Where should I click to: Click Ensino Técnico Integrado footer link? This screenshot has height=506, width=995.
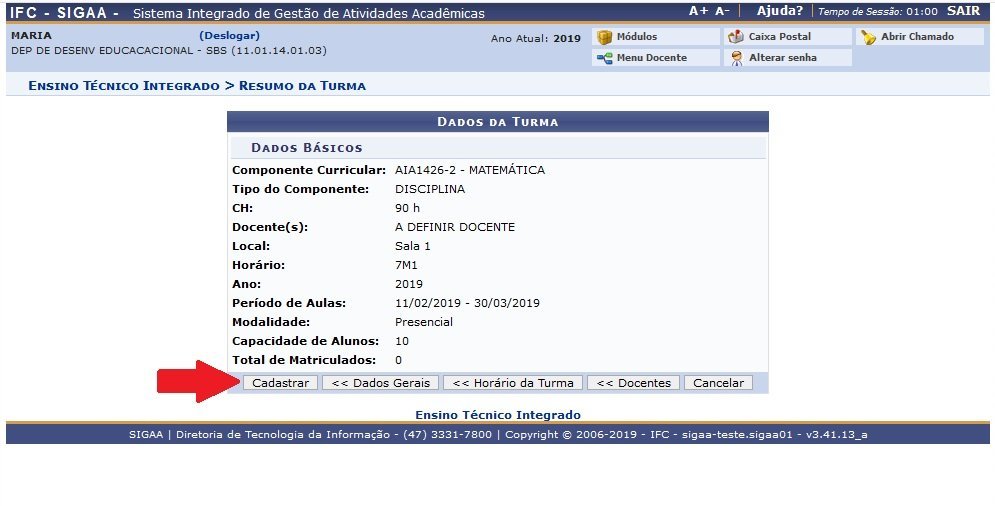[498, 415]
